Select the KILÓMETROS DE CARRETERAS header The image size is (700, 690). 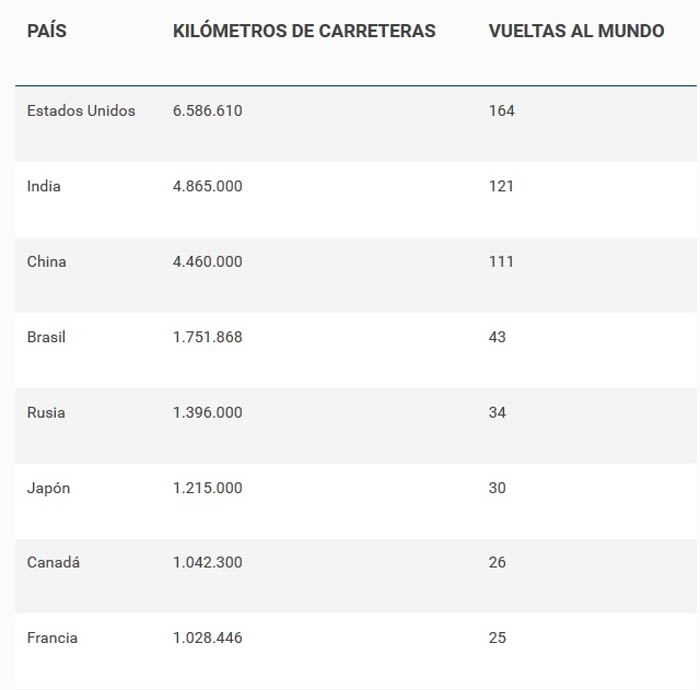coord(304,31)
